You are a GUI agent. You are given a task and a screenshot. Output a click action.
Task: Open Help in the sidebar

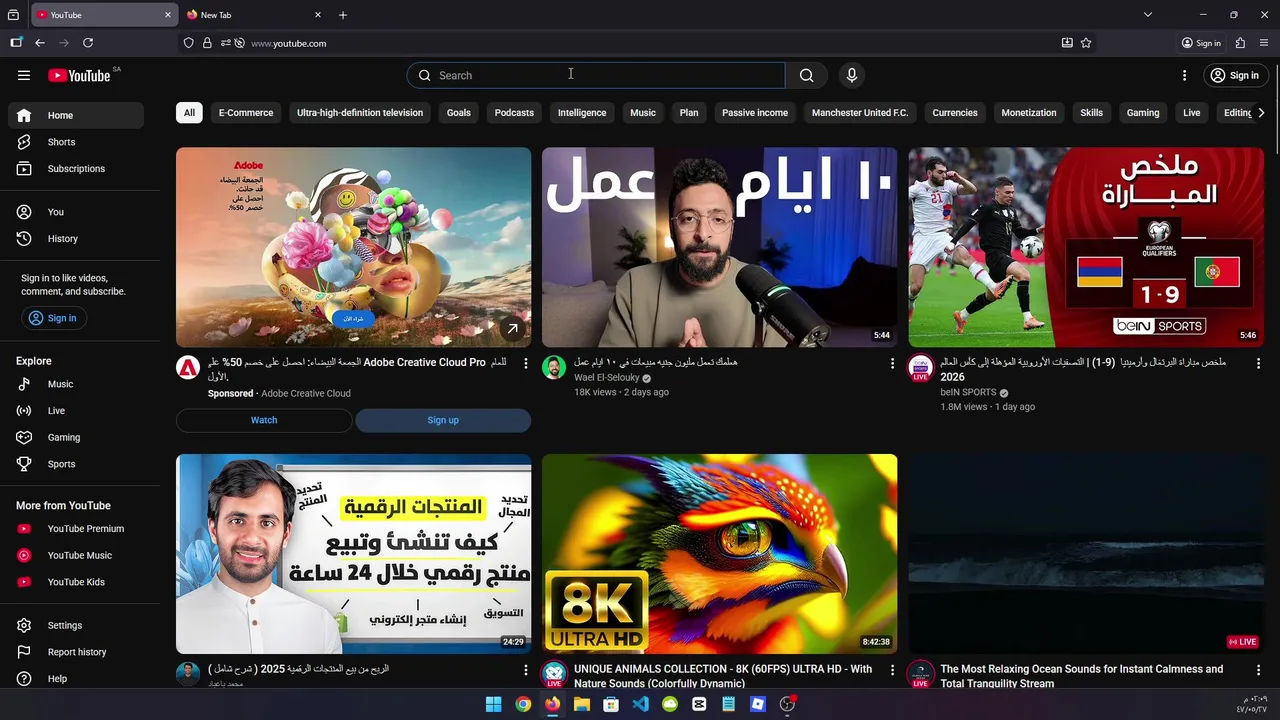point(76,679)
